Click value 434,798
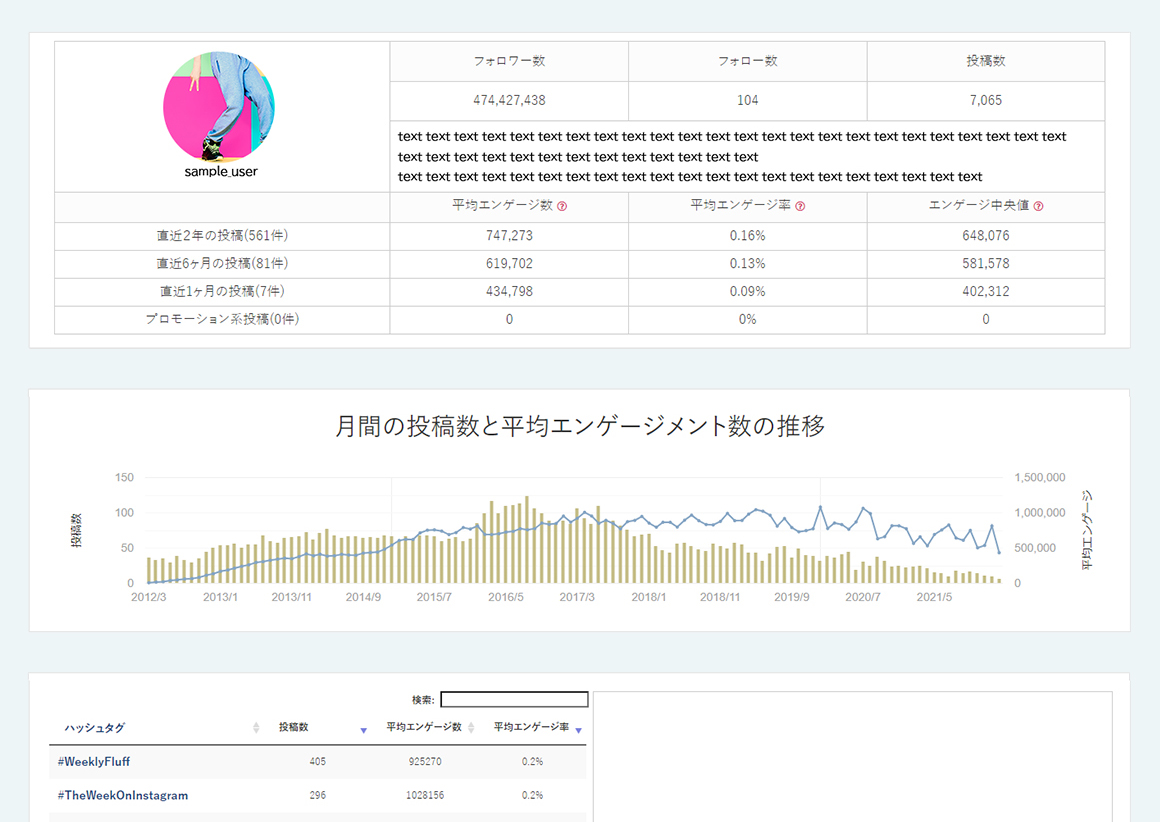This screenshot has width=1160, height=822. click(x=509, y=292)
